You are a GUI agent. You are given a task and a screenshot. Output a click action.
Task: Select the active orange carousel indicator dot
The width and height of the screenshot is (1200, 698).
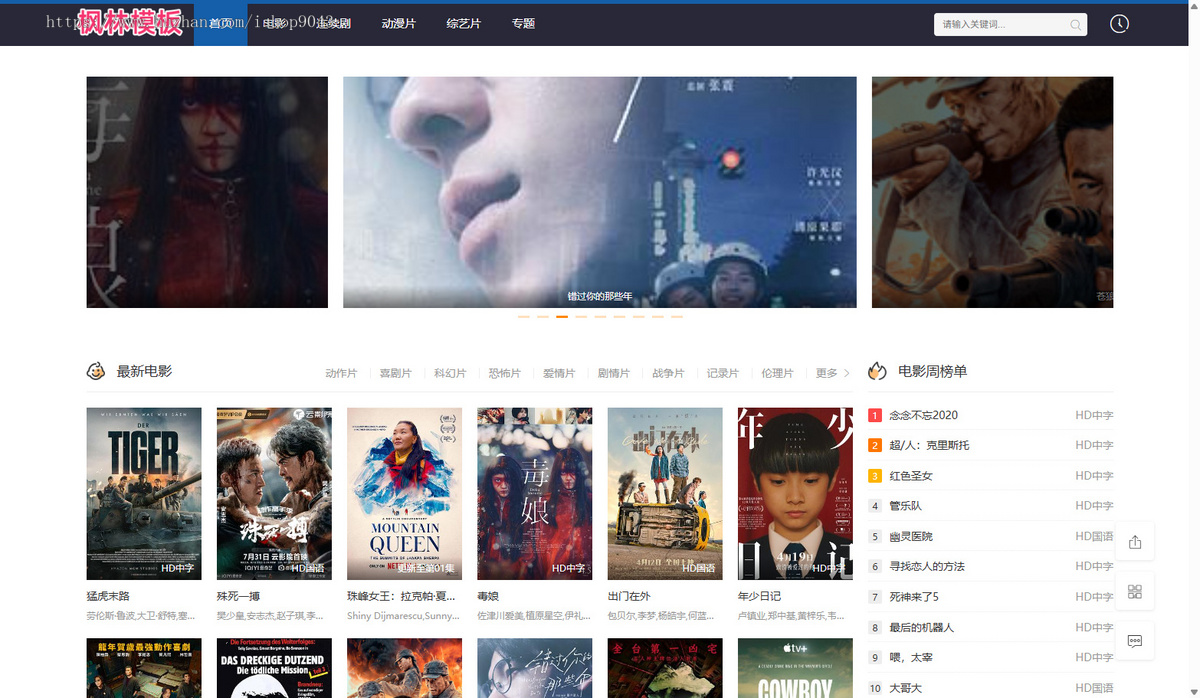pos(562,317)
